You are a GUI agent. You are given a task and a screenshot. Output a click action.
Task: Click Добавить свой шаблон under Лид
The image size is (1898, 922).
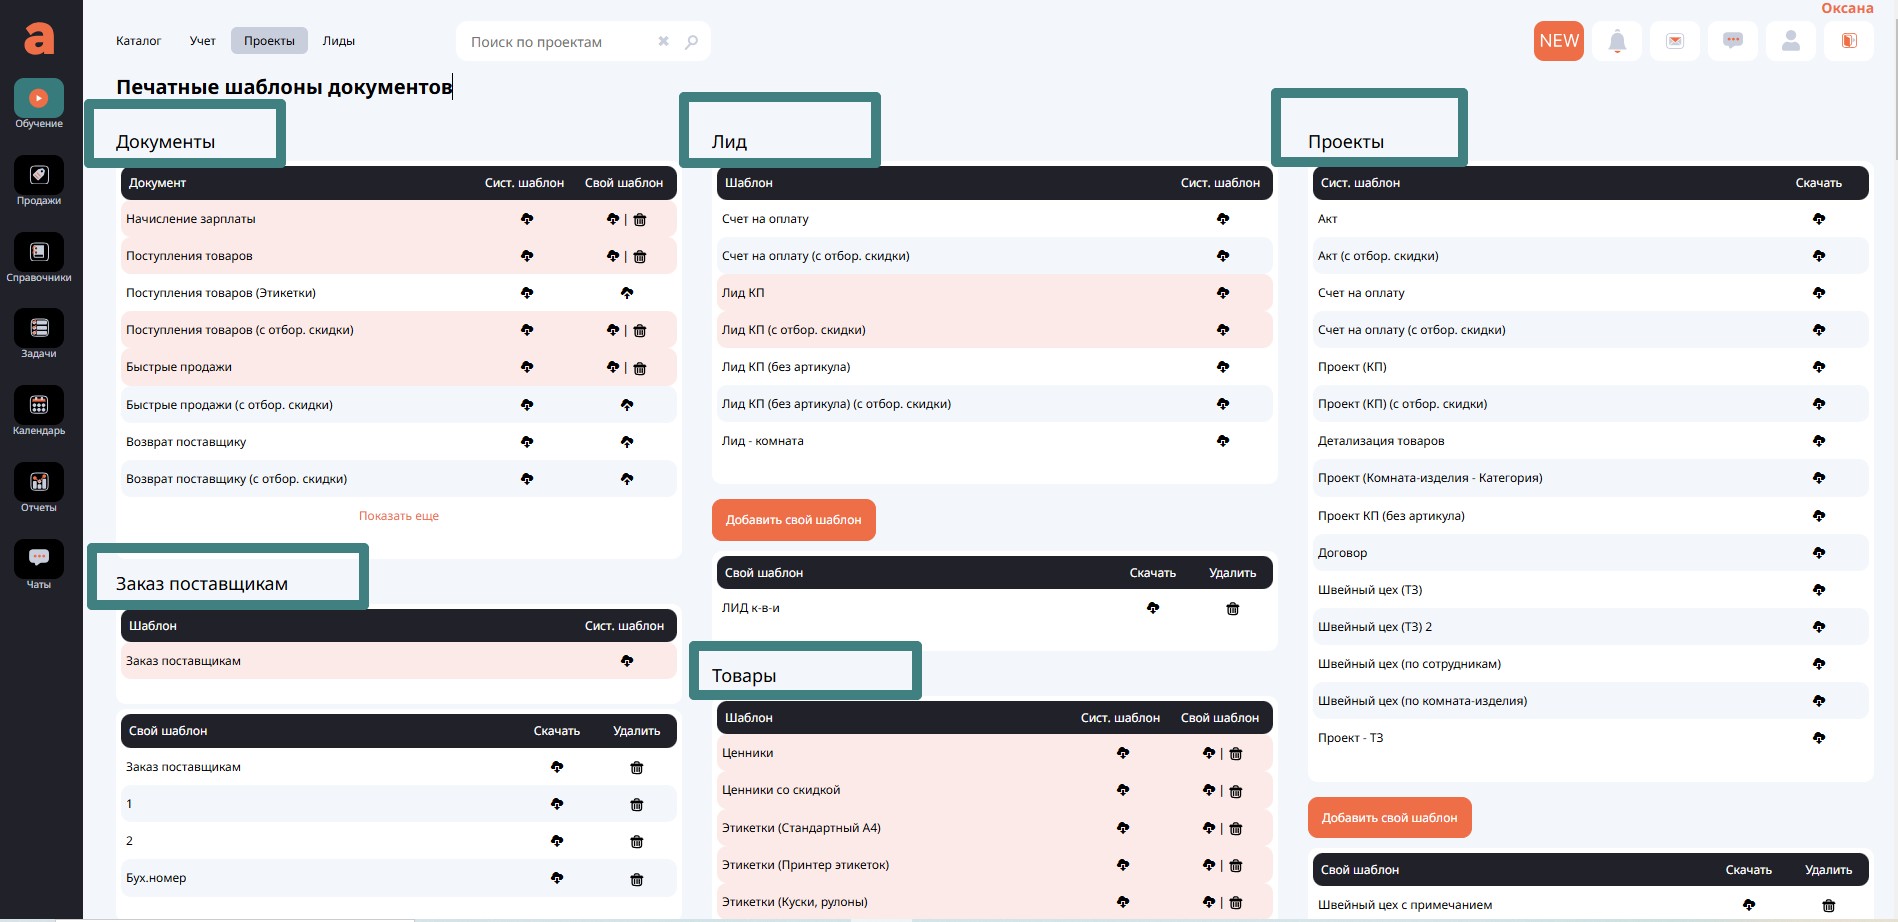tap(793, 520)
